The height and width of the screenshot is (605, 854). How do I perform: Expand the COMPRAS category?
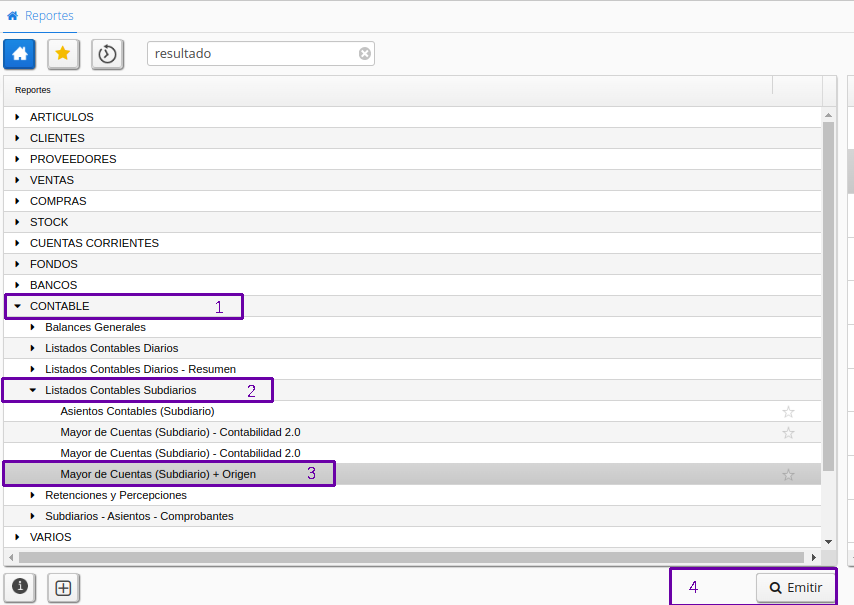(x=17, y=201)
